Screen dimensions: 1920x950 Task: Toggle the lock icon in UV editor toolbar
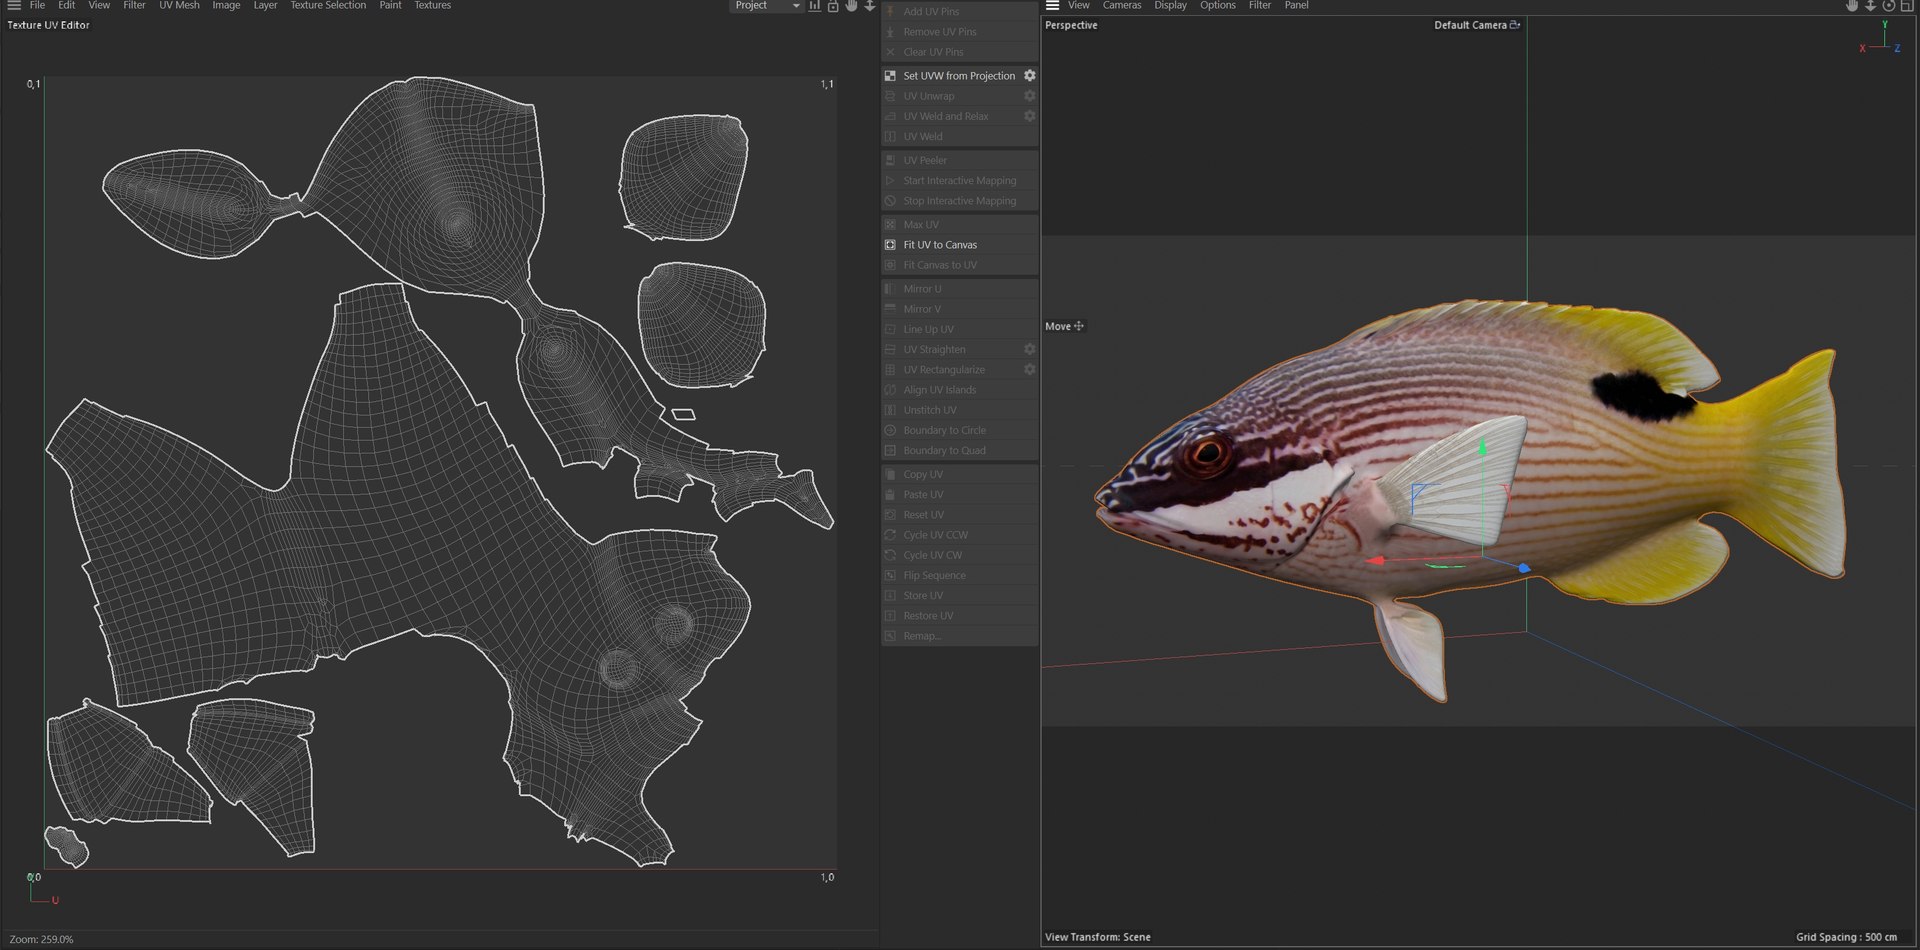833,6
